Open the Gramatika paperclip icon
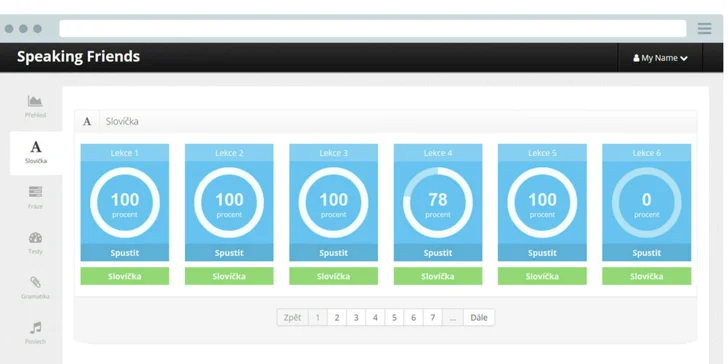 [x=35, y=282]
